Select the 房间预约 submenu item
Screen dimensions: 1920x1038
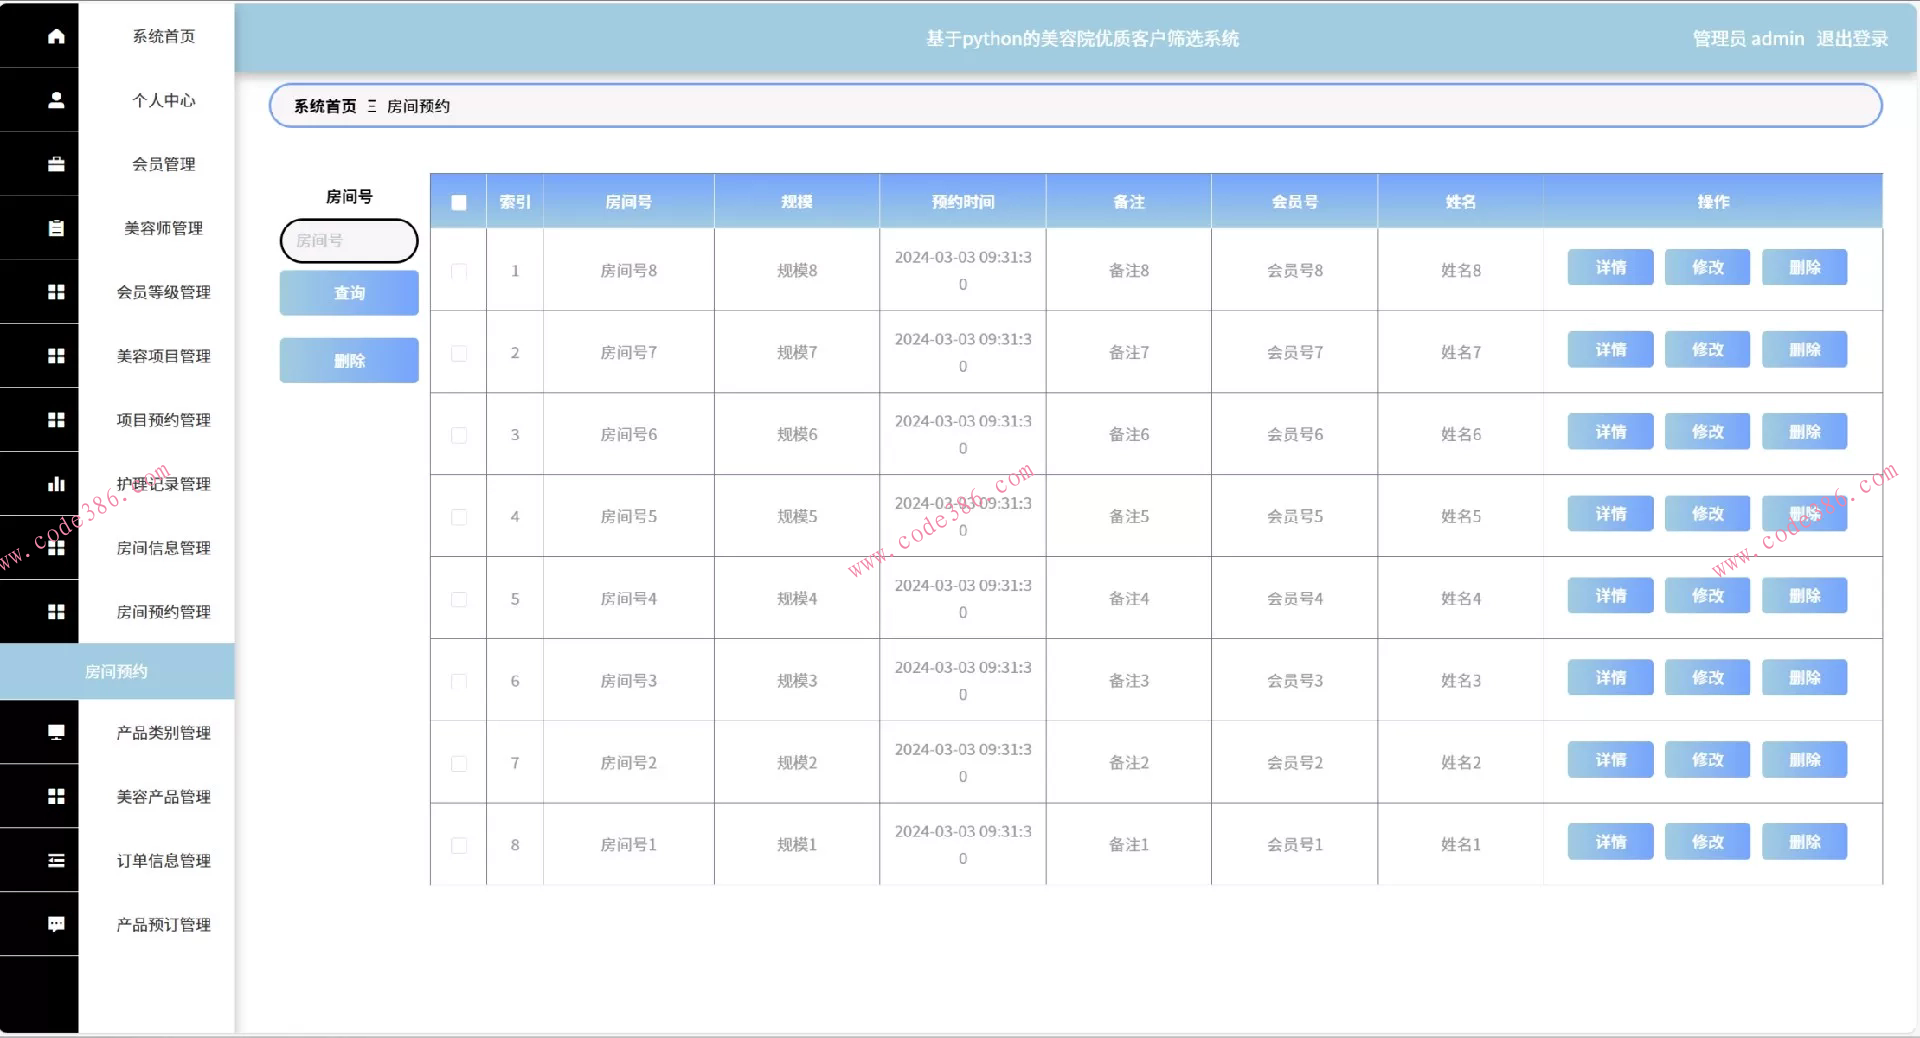116,672
